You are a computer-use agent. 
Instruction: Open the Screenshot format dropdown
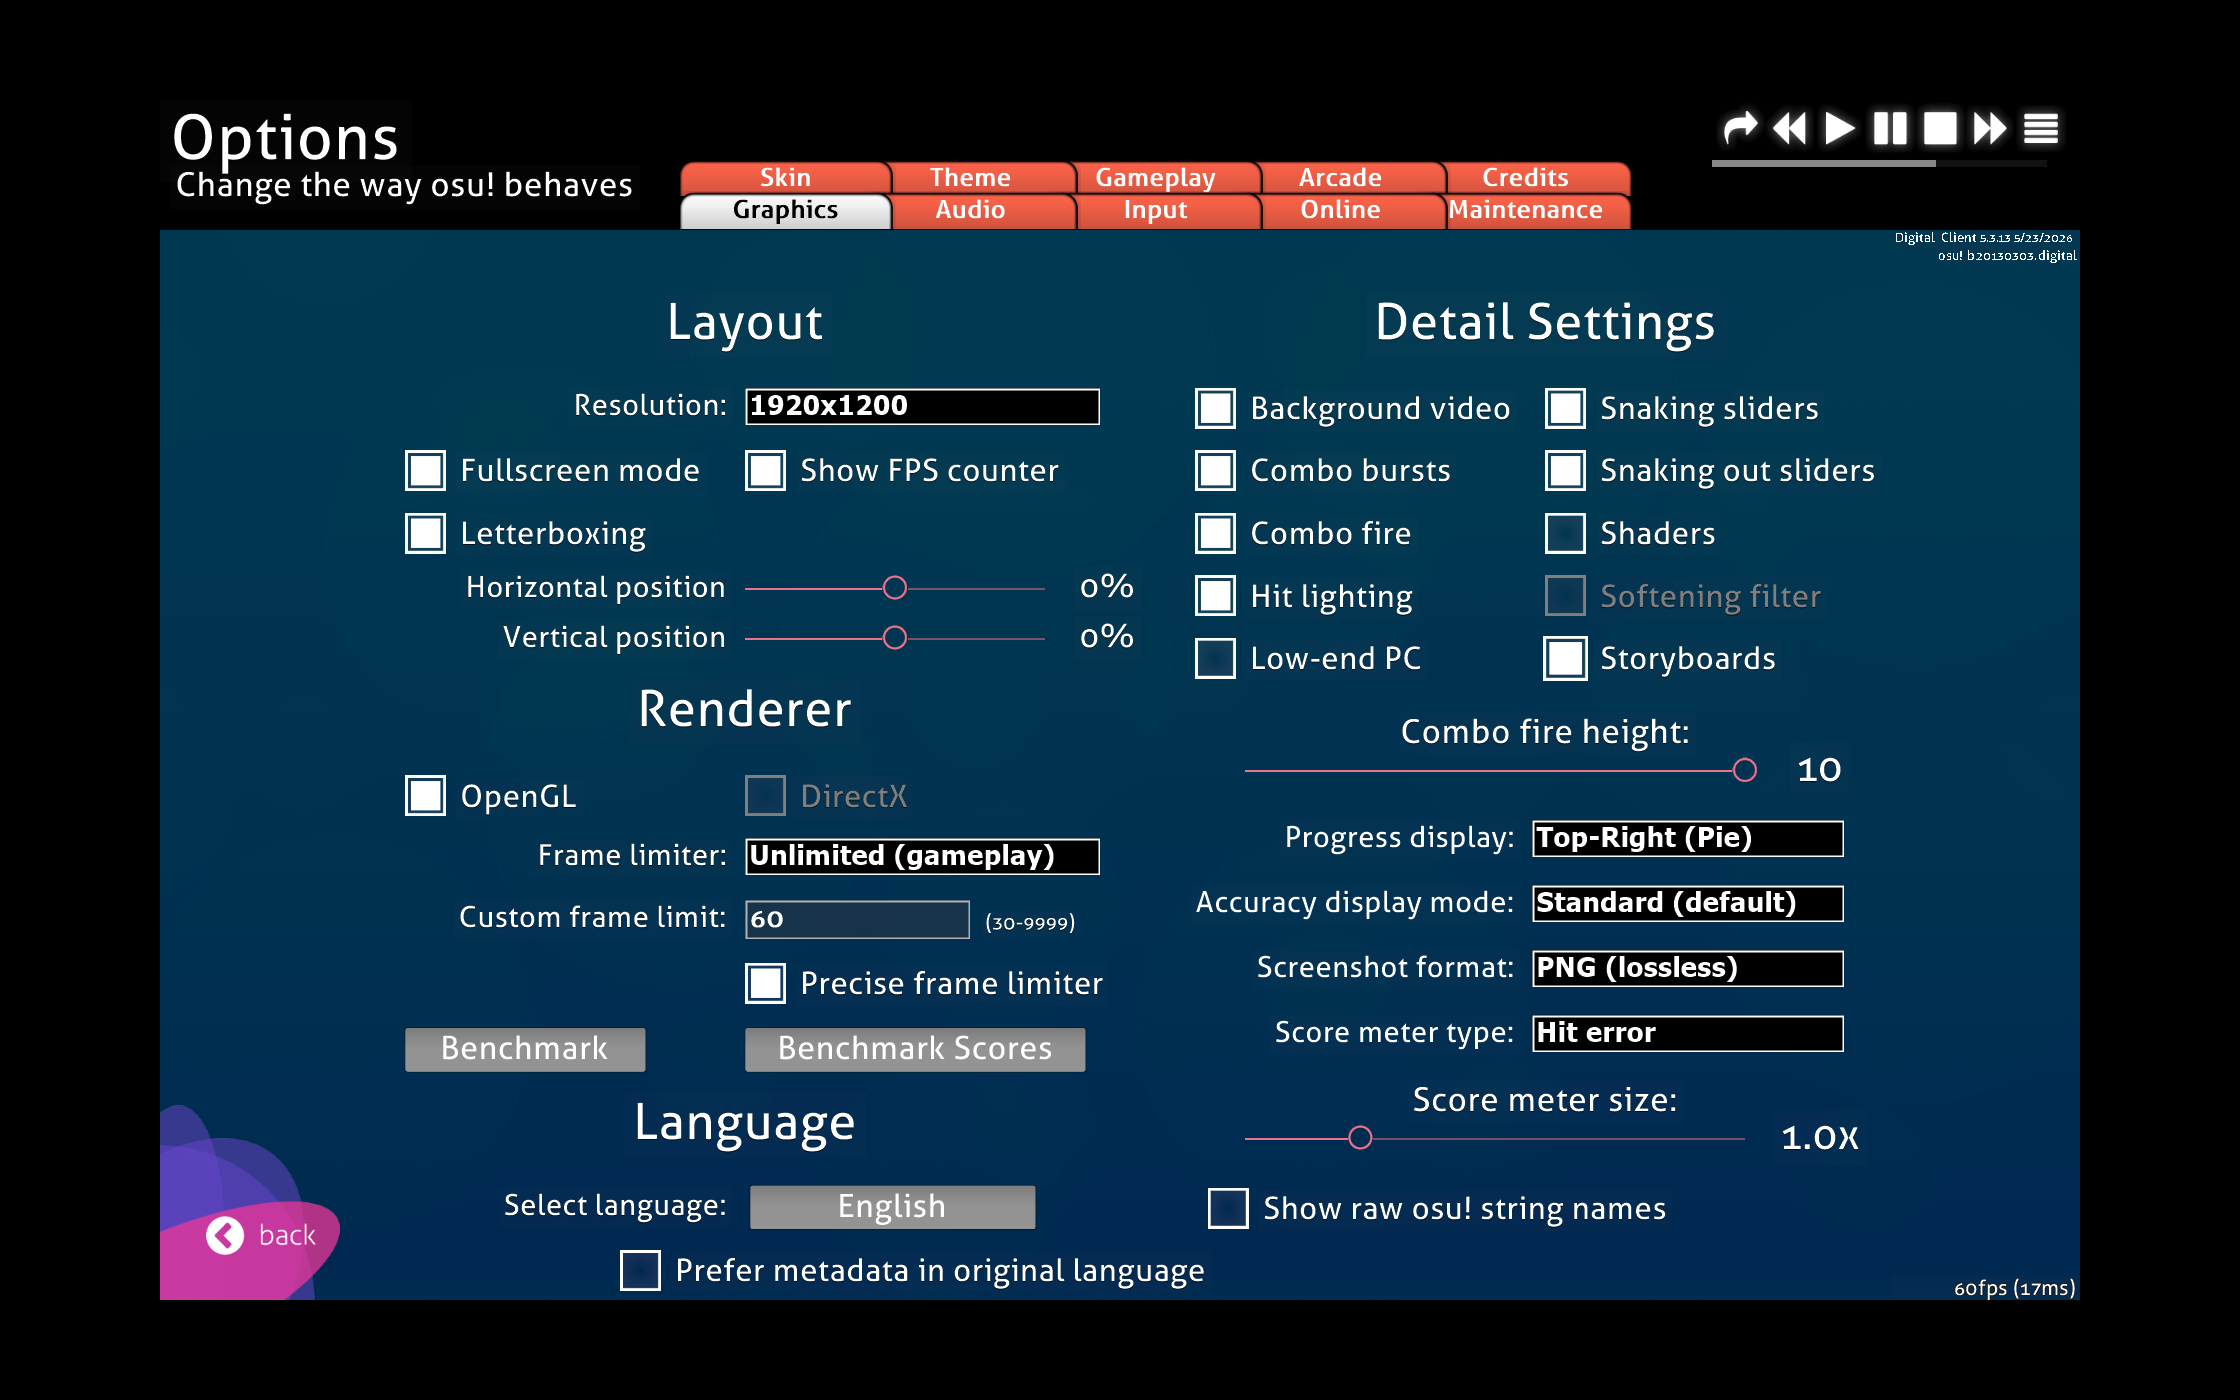1688,968
